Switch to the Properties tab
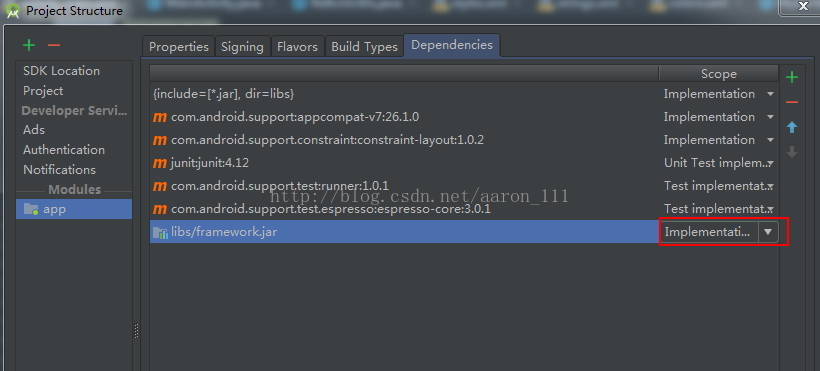The height and width of the screenshot is (371, 820). (x=179, y=47)
